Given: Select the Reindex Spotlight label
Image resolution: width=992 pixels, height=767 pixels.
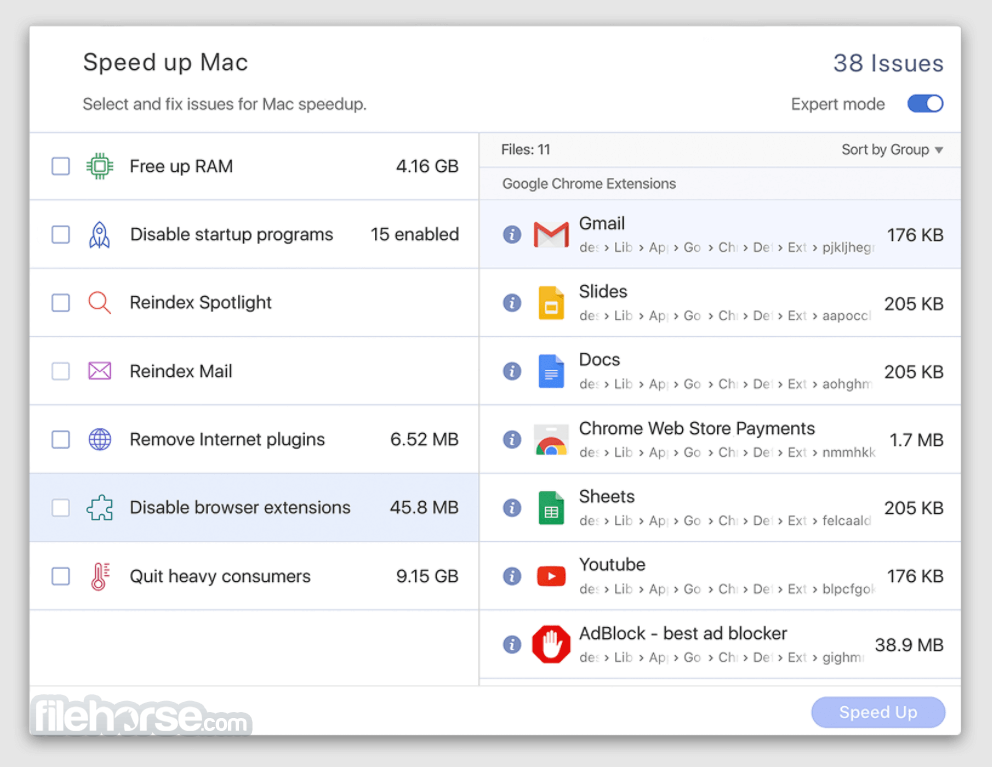Looking at the screenshot, I should (x=201, y=302).
